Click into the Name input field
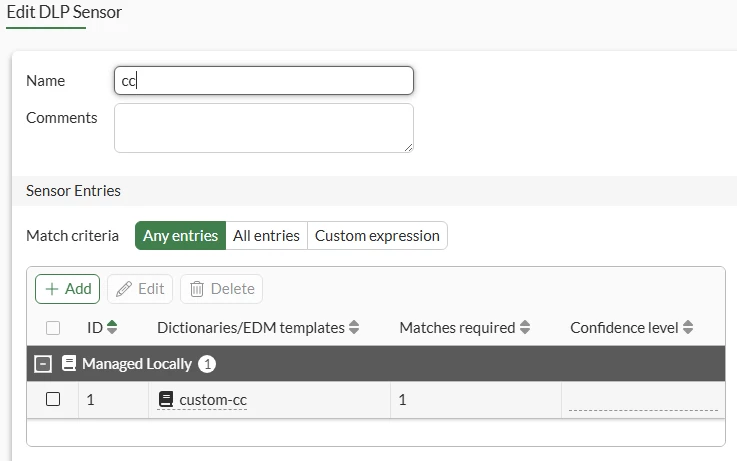The height and width of the screenshot is (461, 737). tap(264, 80)
